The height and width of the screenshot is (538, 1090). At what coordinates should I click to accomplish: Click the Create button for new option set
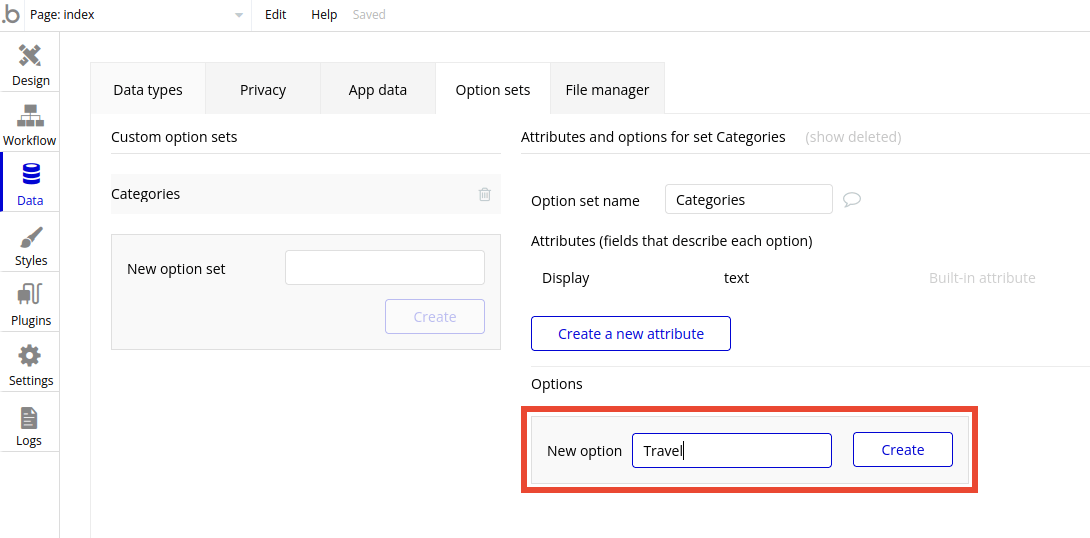tap(434, 316)
